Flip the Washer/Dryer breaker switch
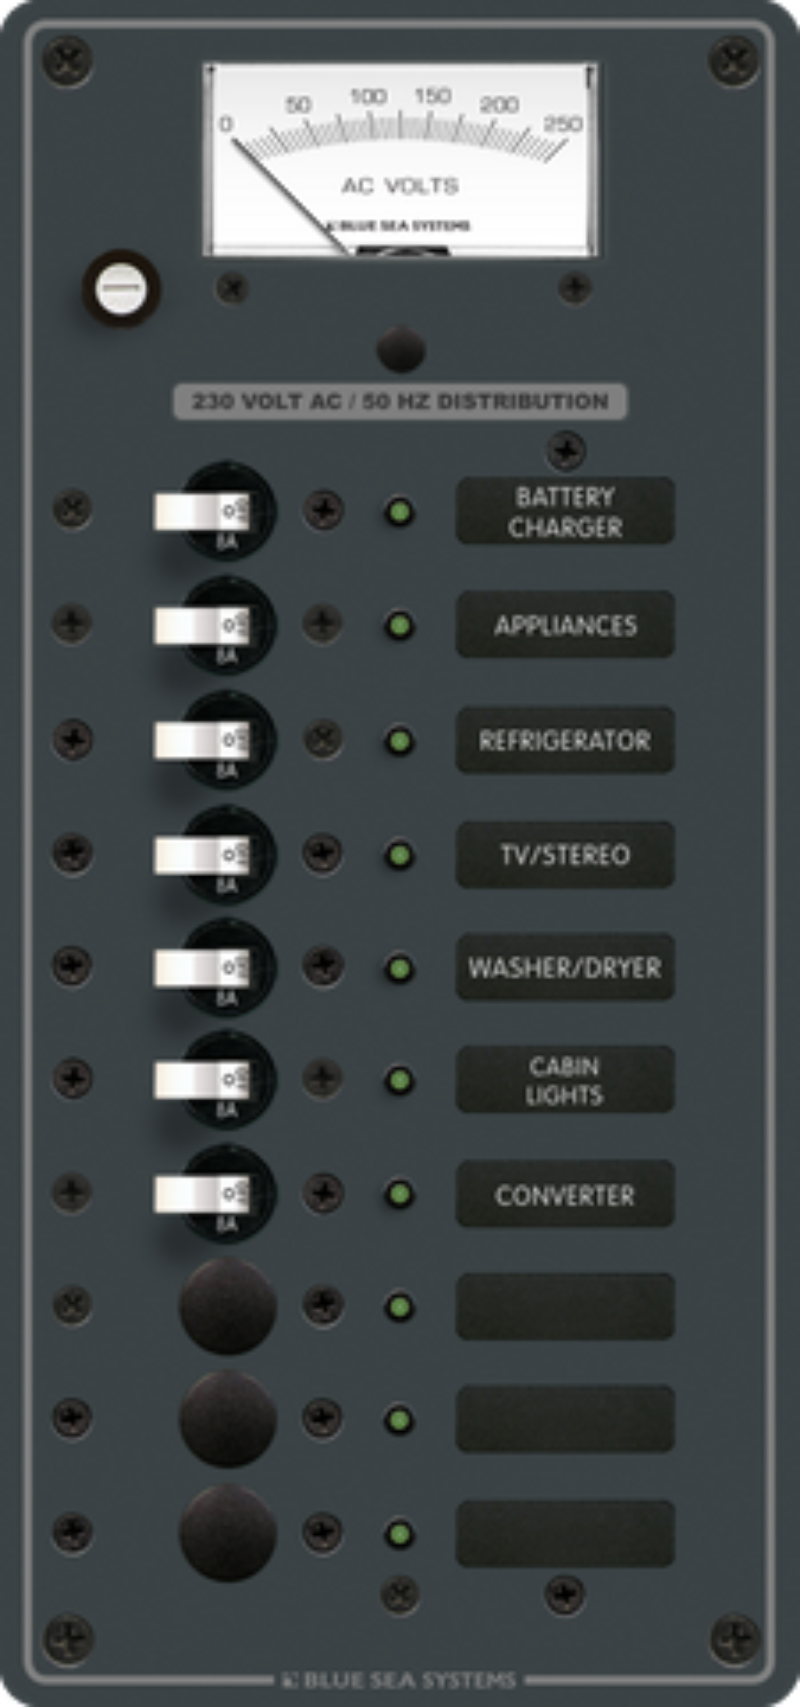Viewport: 800px width, 1707px height. (x=202, y=968)
